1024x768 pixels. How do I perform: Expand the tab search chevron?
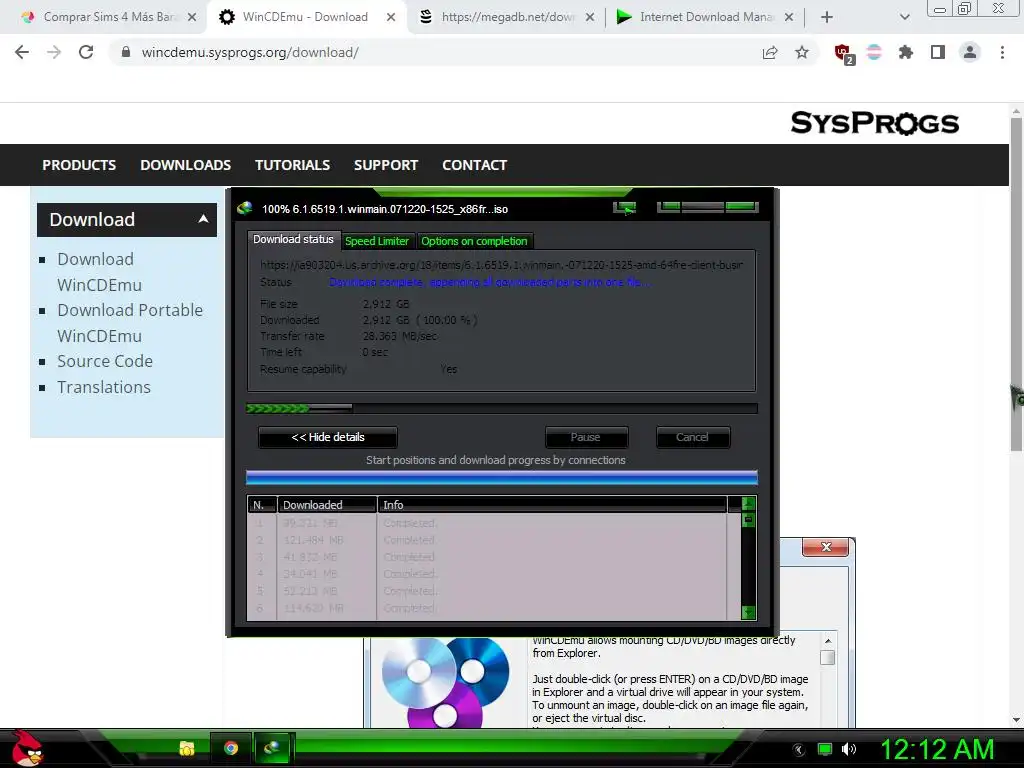[x=904, y=17]
